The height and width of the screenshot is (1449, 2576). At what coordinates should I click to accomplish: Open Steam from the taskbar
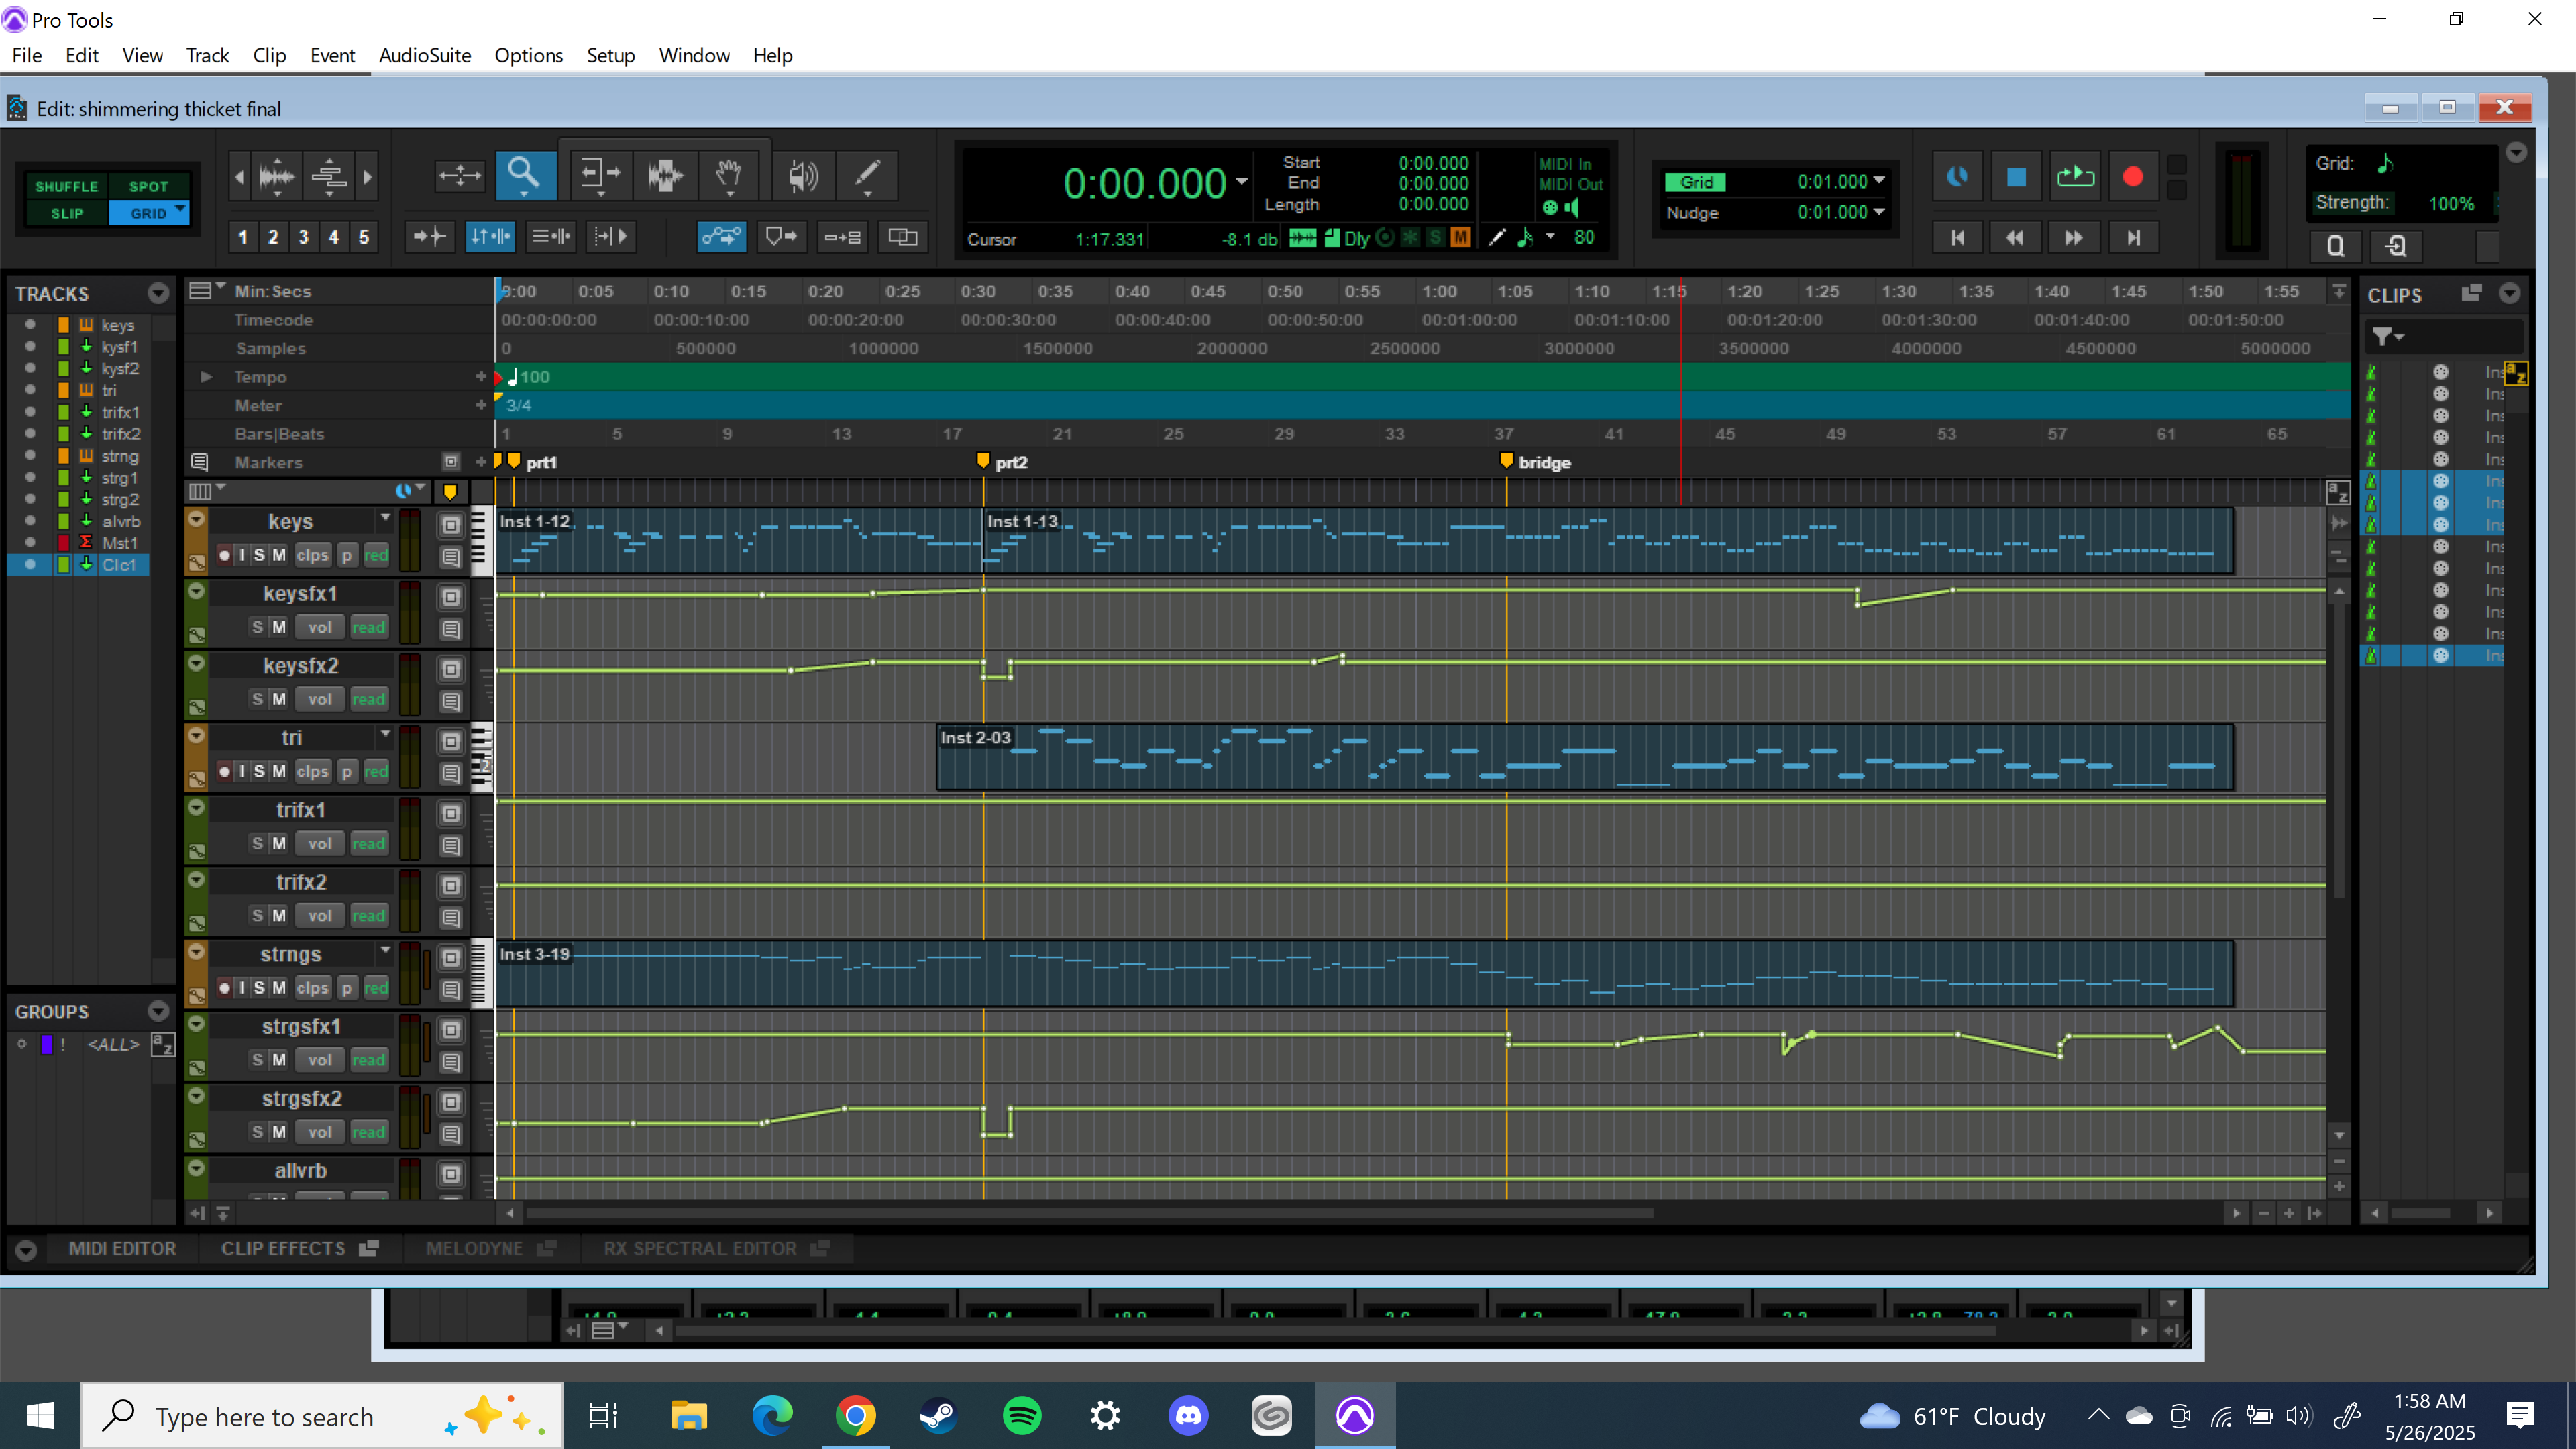(938, 1415)
